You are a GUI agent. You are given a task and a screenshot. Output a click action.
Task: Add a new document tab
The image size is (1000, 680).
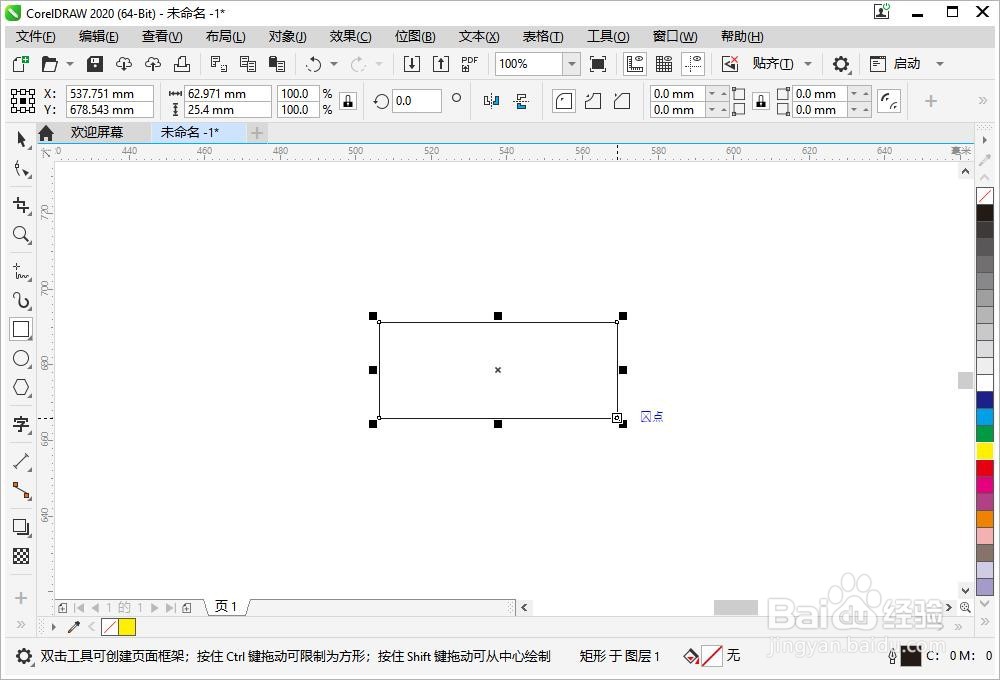257,133
